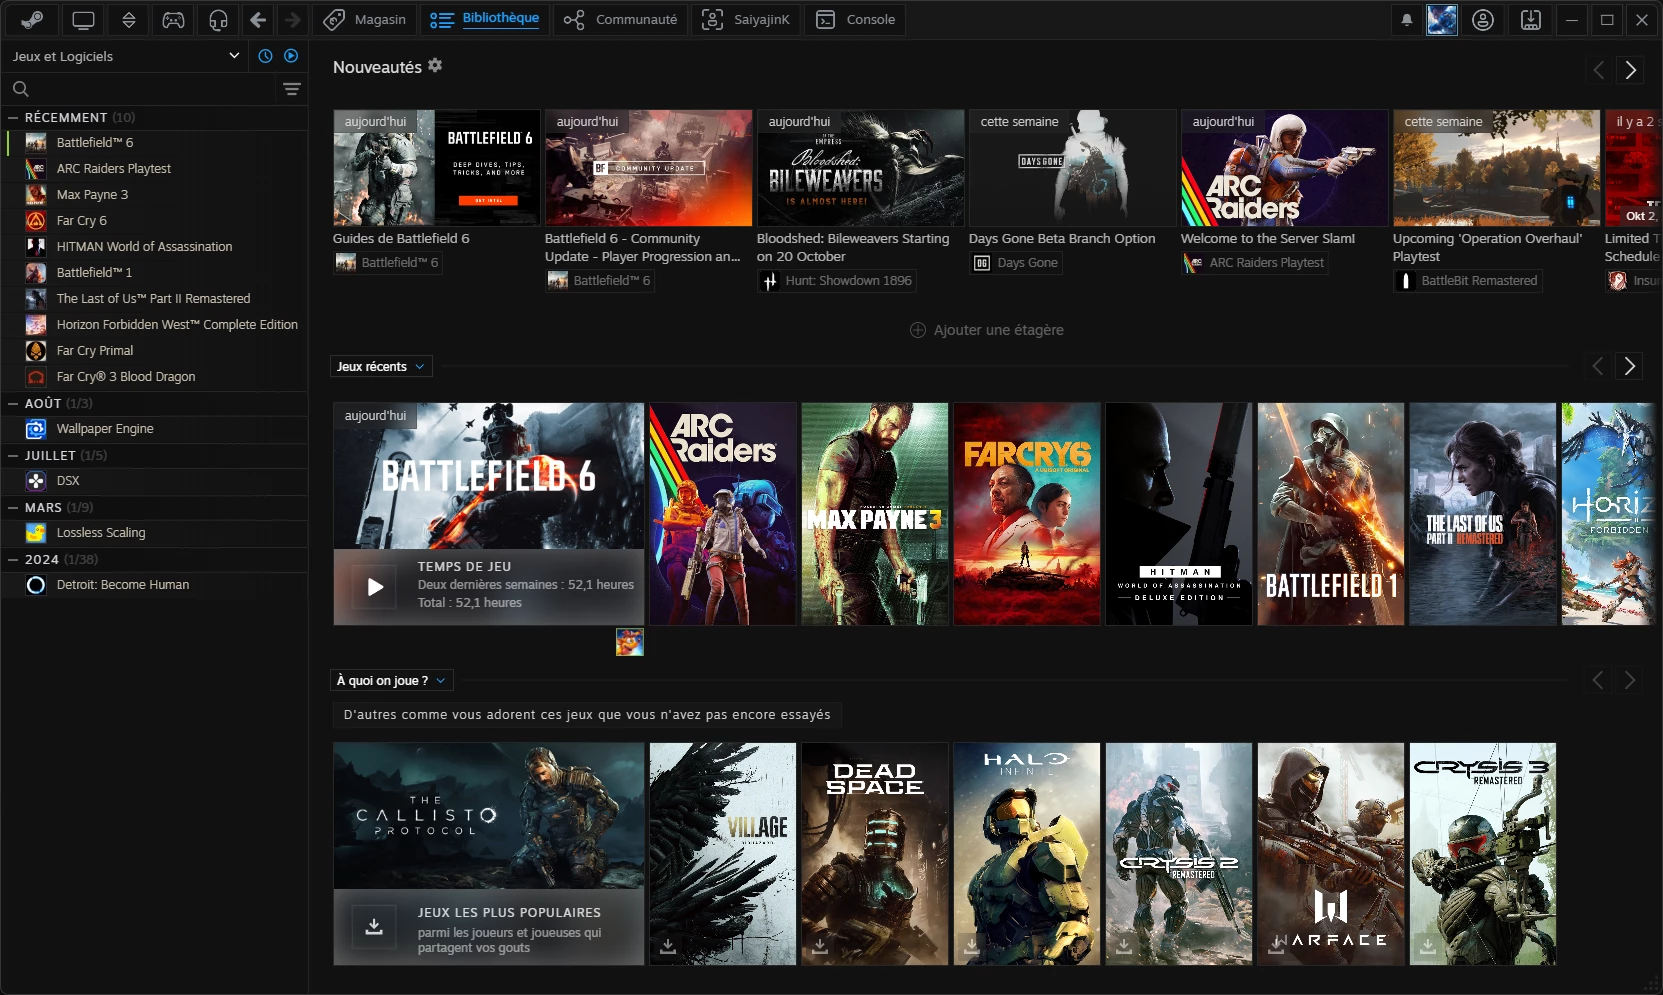Open the downloads manager icon
Screen dimensions: 1663x995
pos(1530,20)
